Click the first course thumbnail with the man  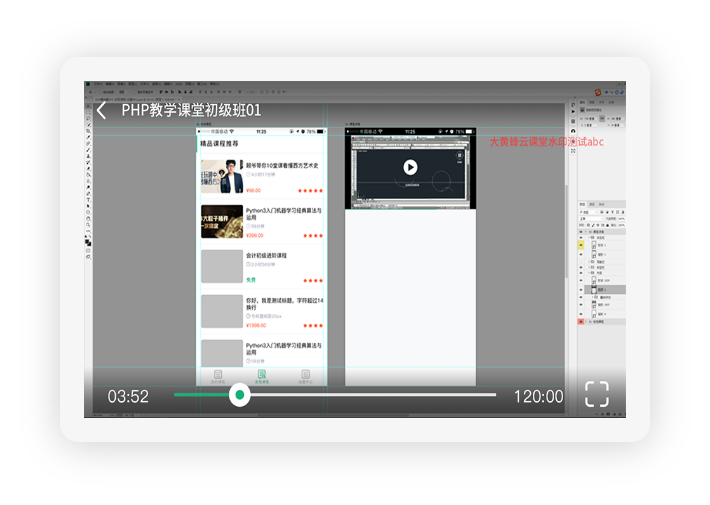(x=221, y=176)
